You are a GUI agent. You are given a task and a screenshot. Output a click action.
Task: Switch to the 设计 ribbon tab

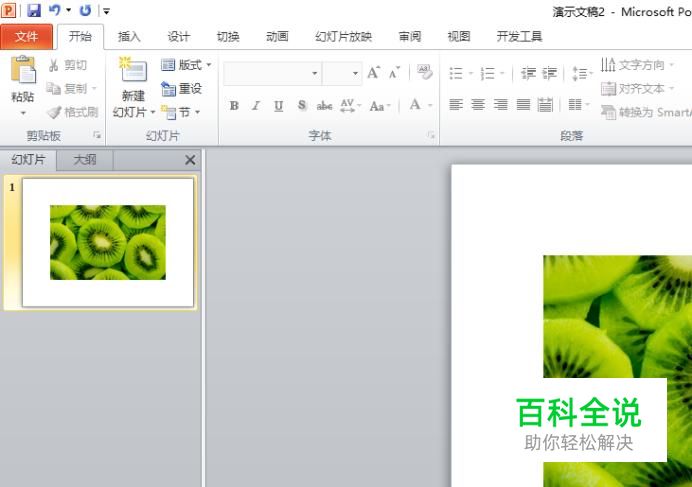(x=178, y=37)
